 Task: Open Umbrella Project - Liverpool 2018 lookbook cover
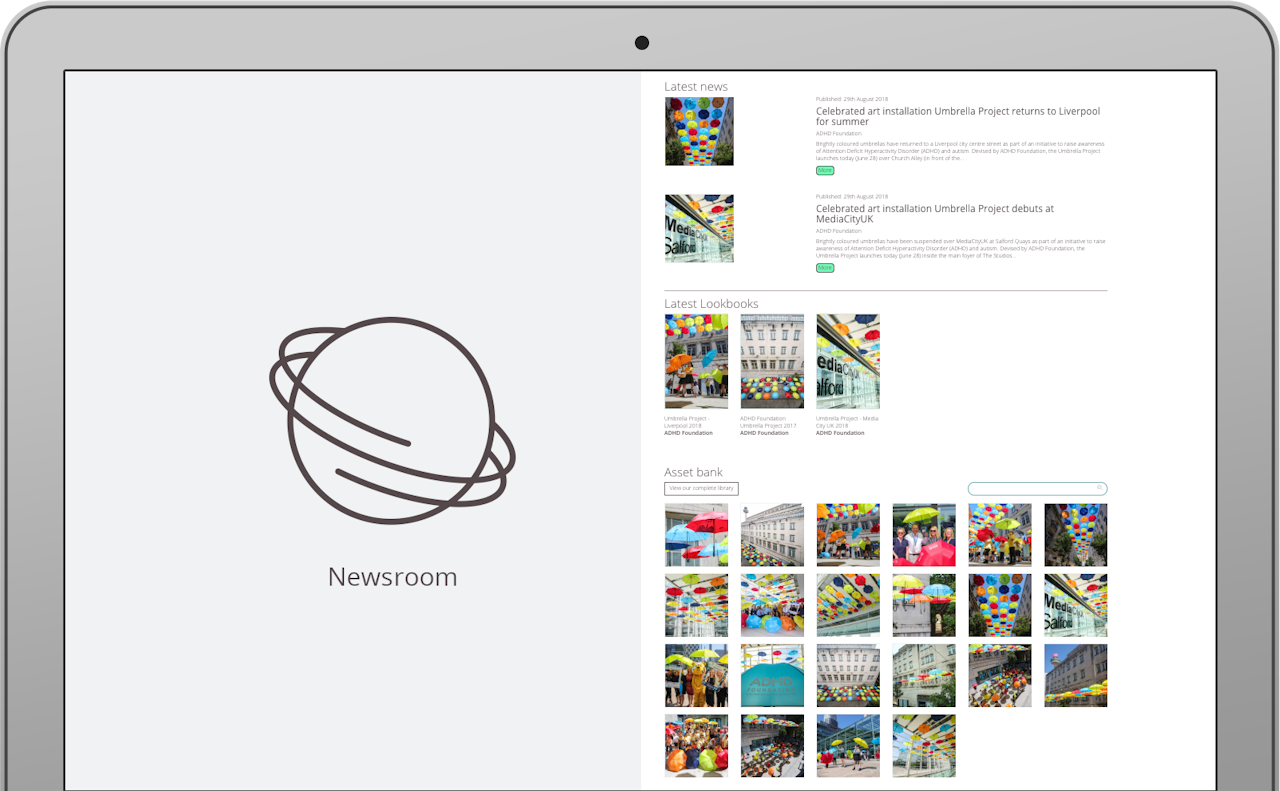pos(696,361)
